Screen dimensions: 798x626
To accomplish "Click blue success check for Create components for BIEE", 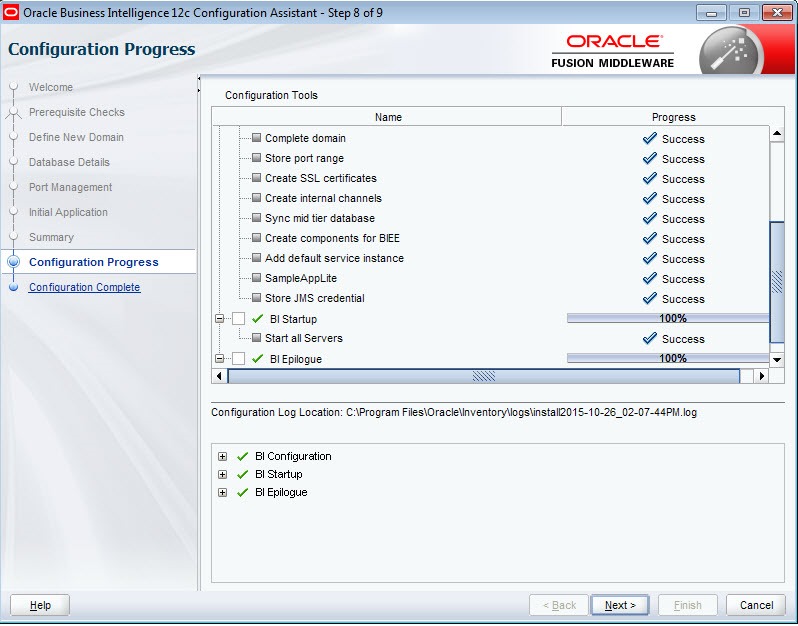I will tap(649, 238).
